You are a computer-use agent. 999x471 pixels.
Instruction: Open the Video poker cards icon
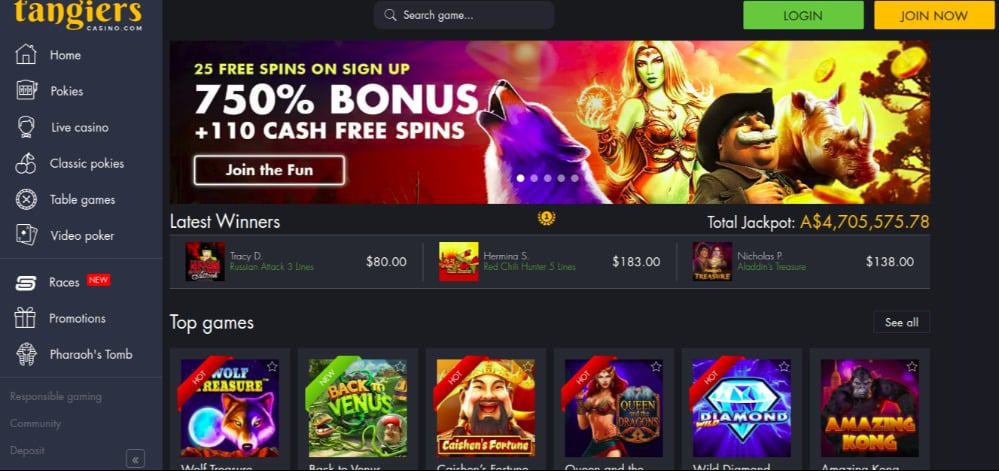(26, 235)
